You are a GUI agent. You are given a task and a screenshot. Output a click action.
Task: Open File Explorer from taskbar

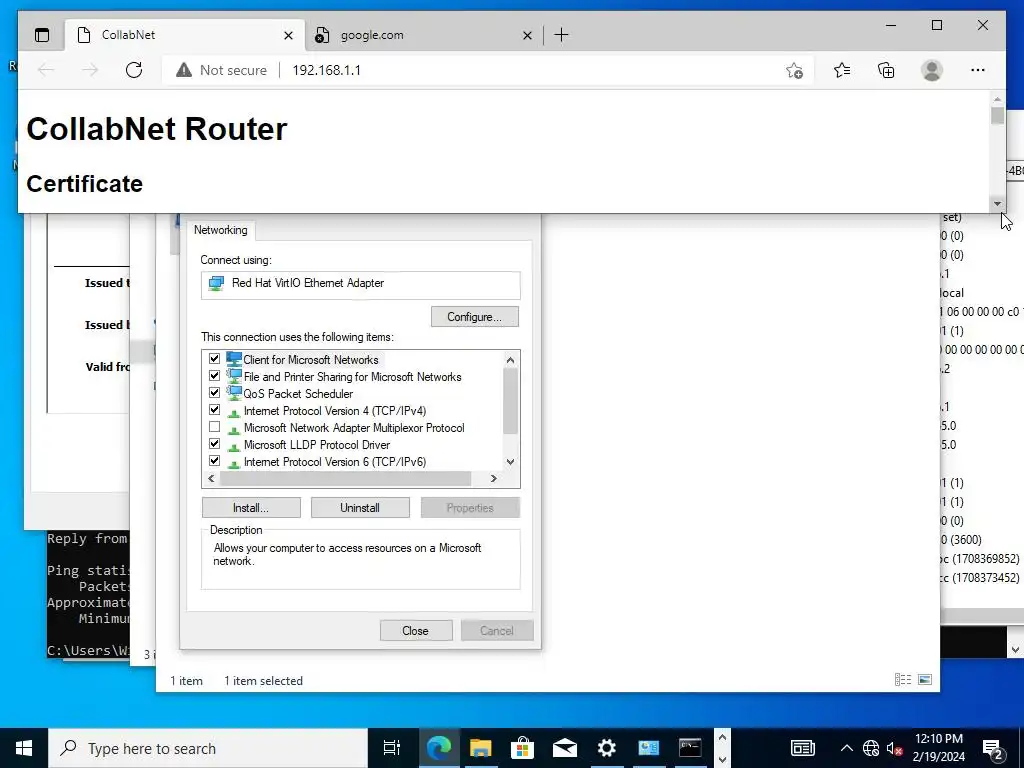481,748
